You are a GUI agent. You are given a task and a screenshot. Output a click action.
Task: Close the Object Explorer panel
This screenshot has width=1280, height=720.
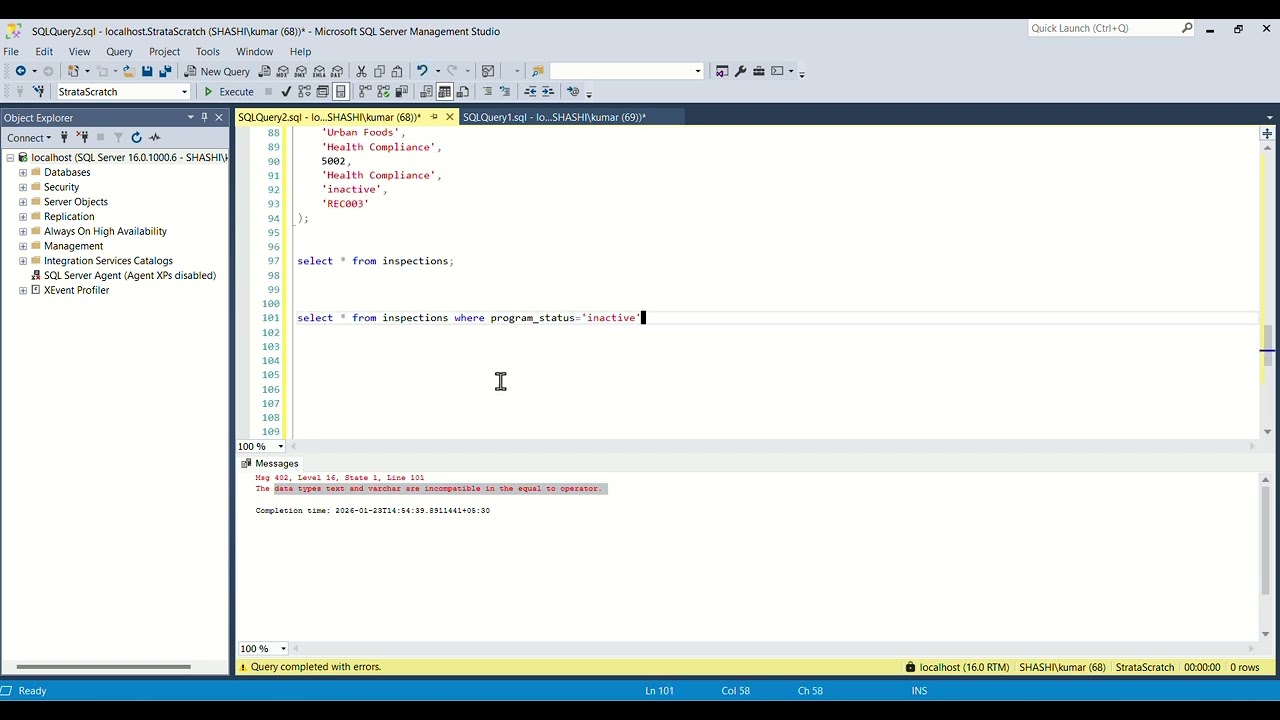tap(219, 117)
